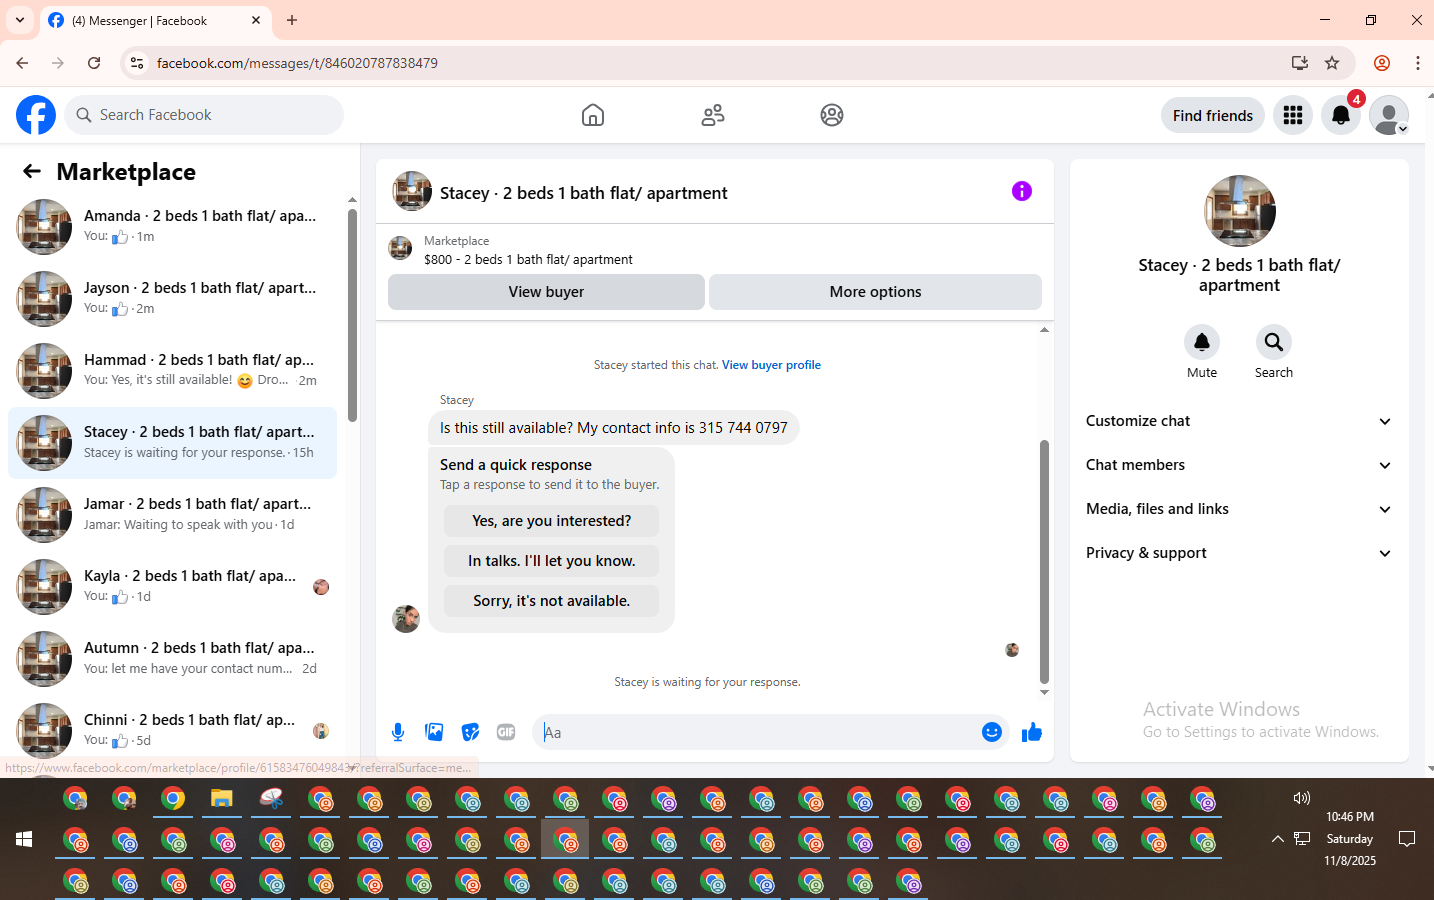
Task: Open the Home feed icon
Action: (593, 115)
